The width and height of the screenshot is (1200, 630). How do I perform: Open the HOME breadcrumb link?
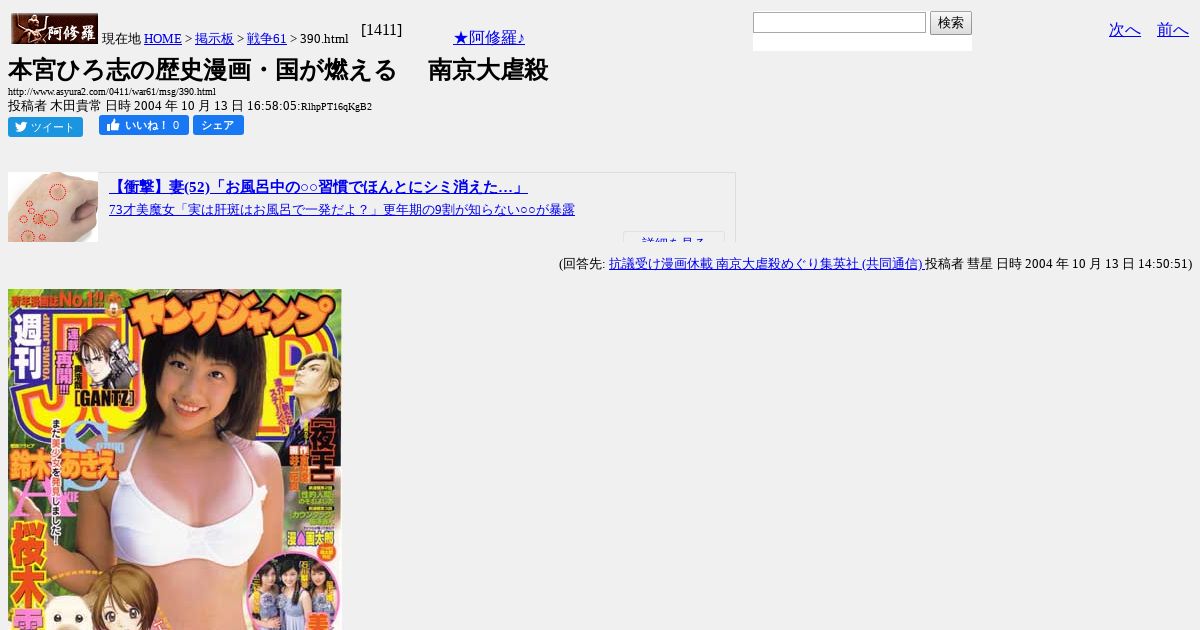pos(163,39)
